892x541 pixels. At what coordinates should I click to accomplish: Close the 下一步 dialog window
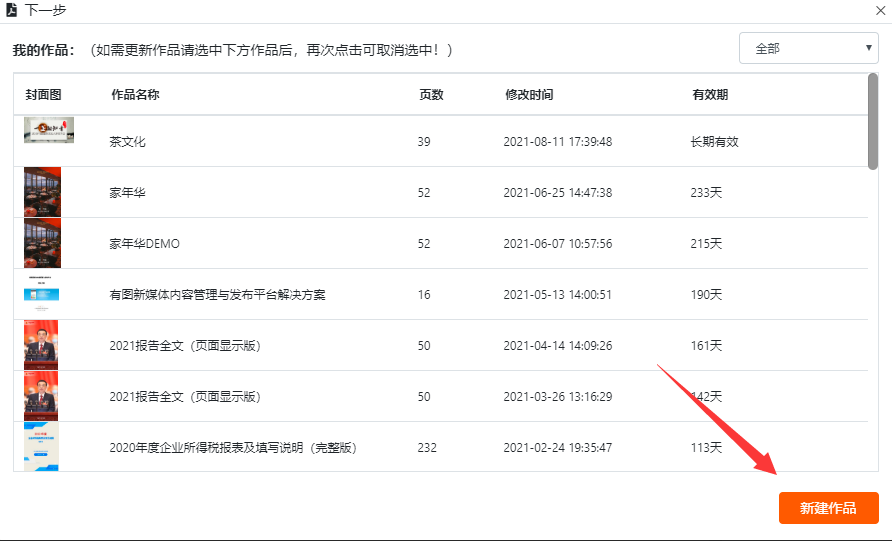pos(879,11)
